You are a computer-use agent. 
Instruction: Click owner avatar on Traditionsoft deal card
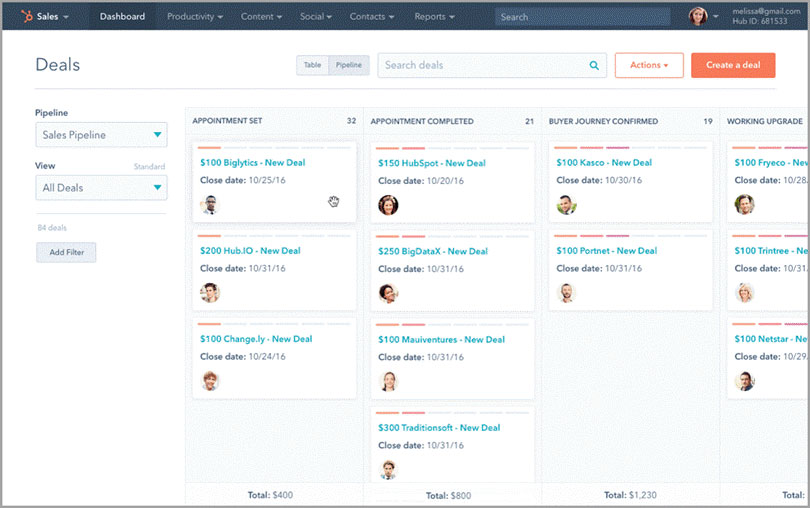[388, 469]
